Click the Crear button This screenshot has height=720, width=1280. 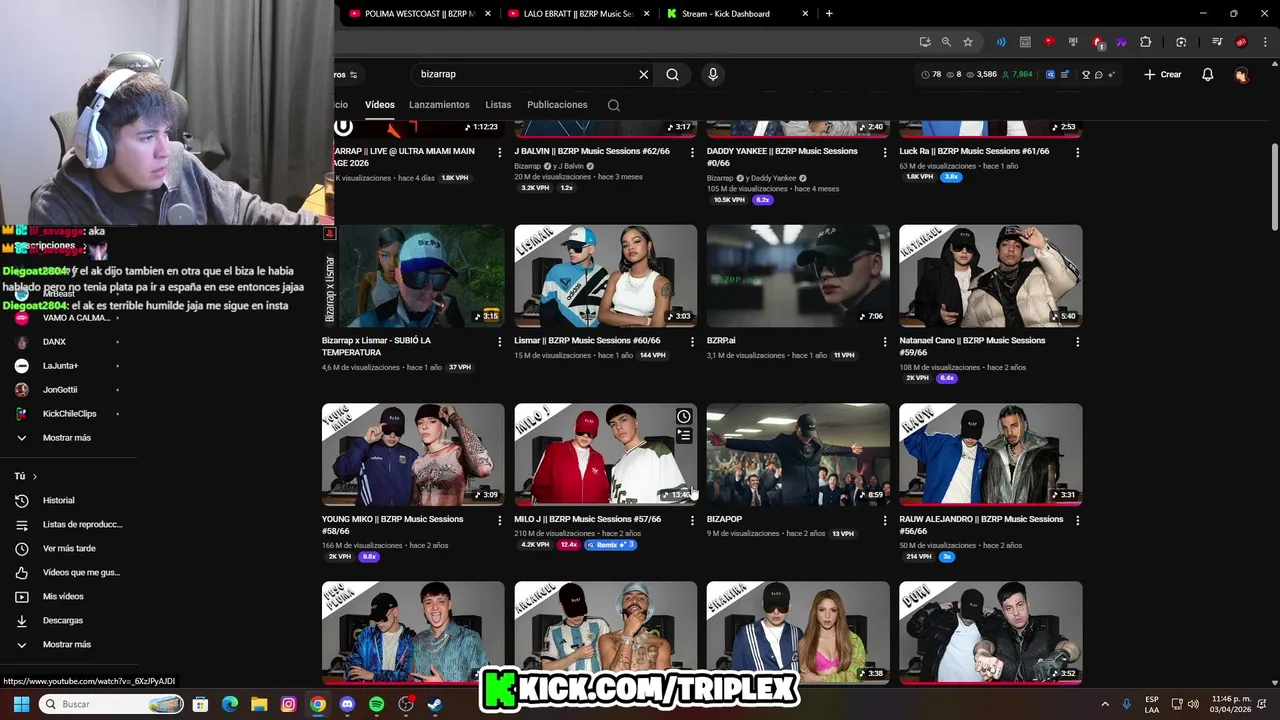1163,74
